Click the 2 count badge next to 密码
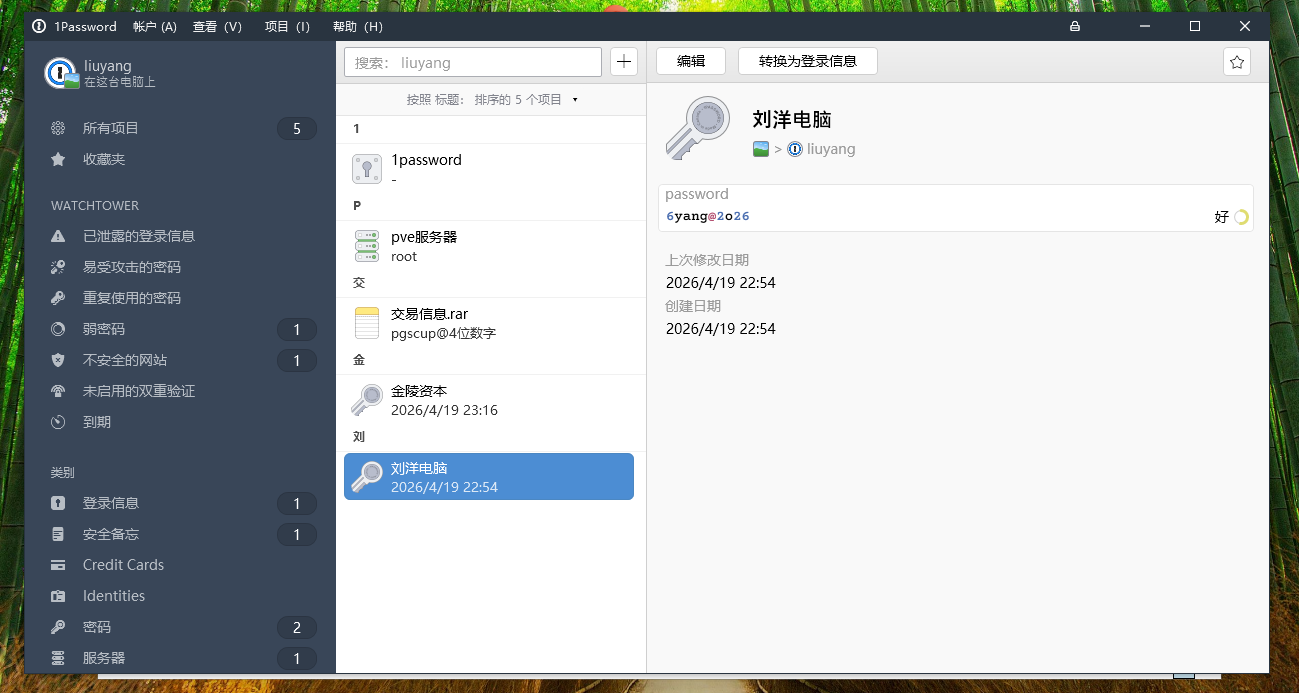This screenshot has height=693, width=1299. point(297,627)
